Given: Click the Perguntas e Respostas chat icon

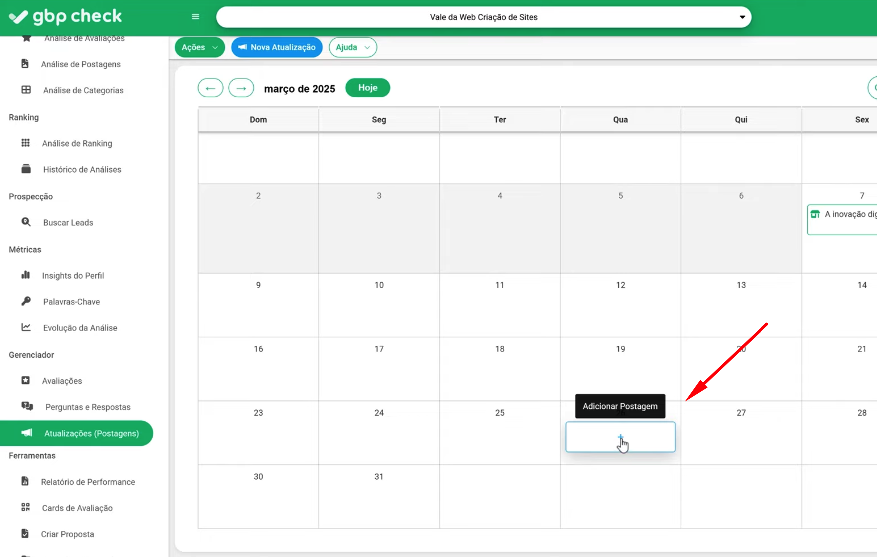Looking at the screenshot, I should coord(27,407).
